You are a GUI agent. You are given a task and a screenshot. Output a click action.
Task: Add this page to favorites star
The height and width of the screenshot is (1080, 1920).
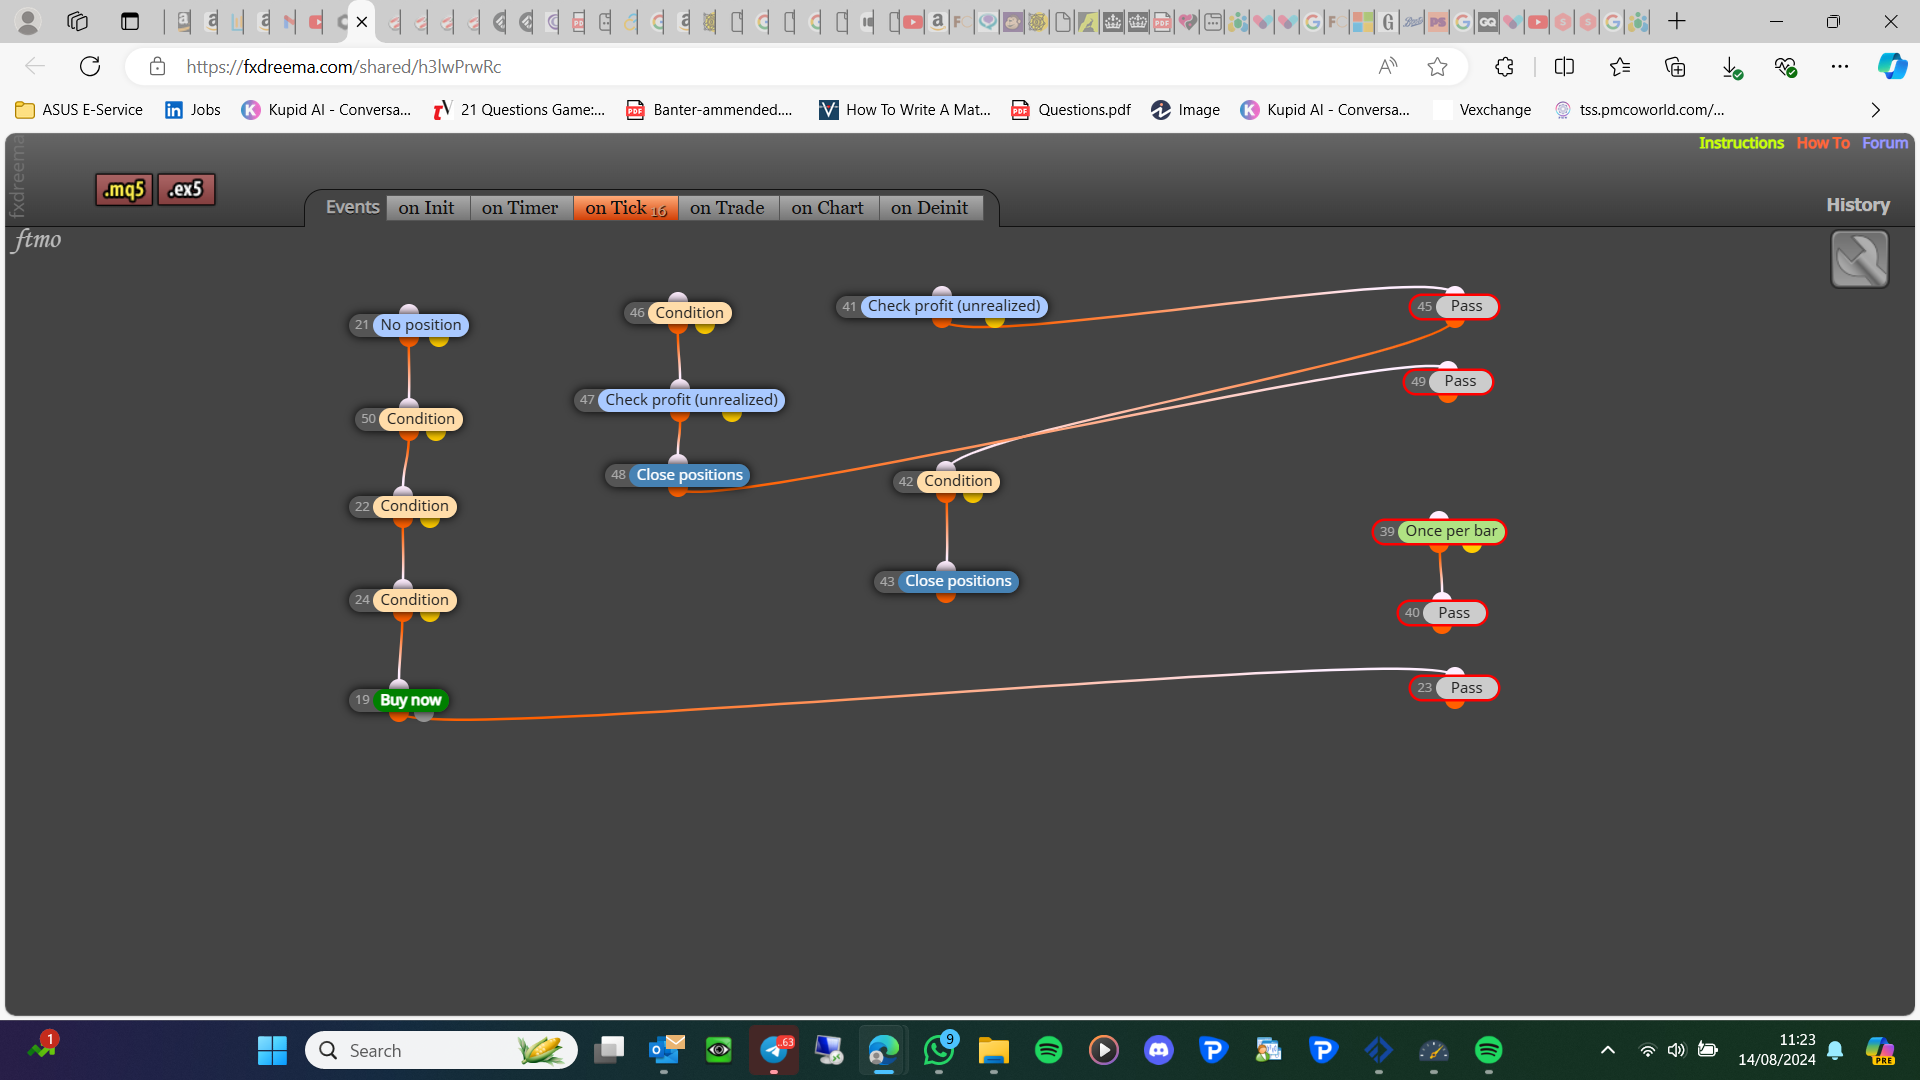(1437, 67)
